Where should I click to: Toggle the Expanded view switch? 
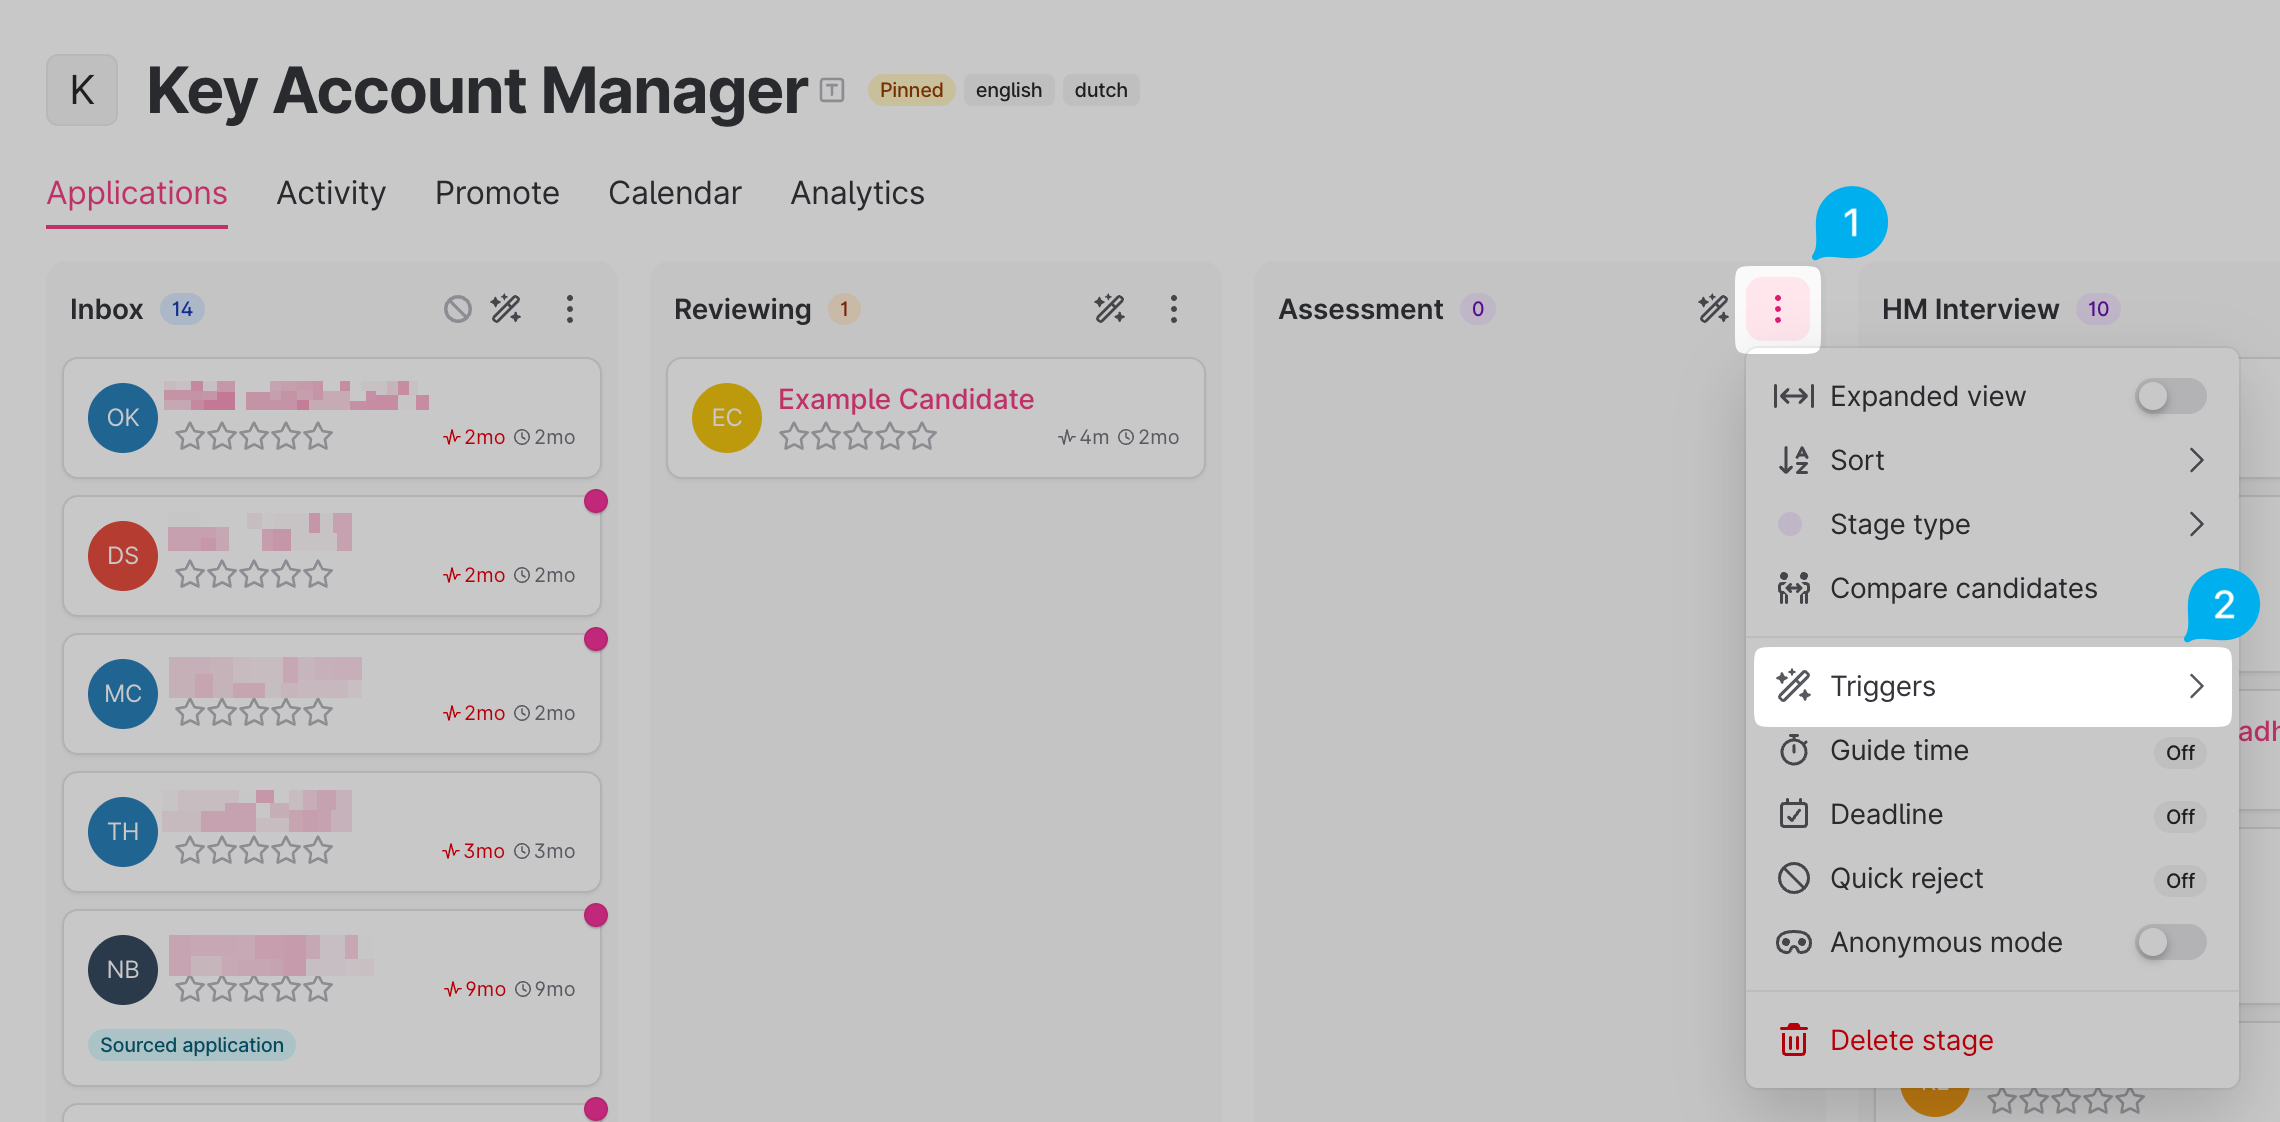coord(2169,396)
